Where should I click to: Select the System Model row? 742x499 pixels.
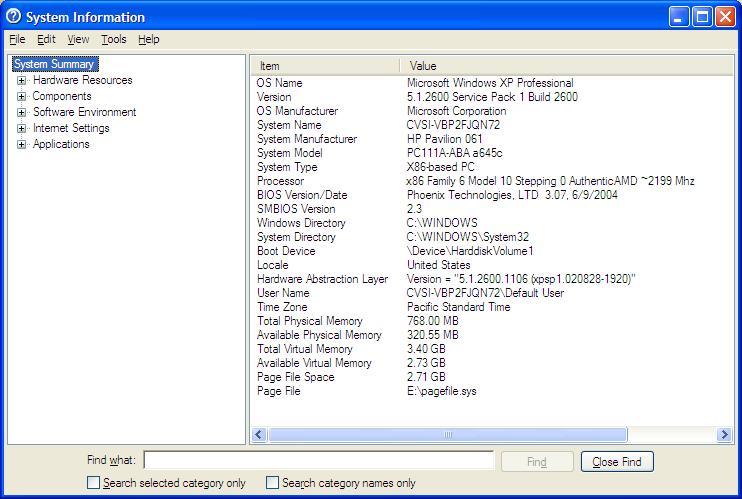click(x=491, y=153)
